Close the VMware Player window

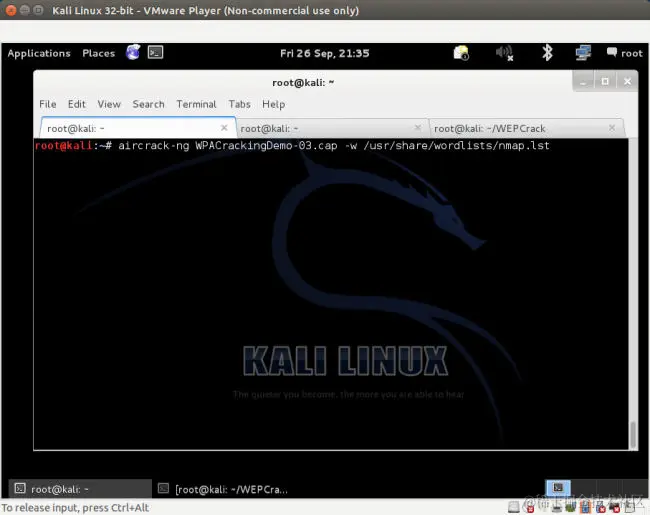[x=11, y=10]
